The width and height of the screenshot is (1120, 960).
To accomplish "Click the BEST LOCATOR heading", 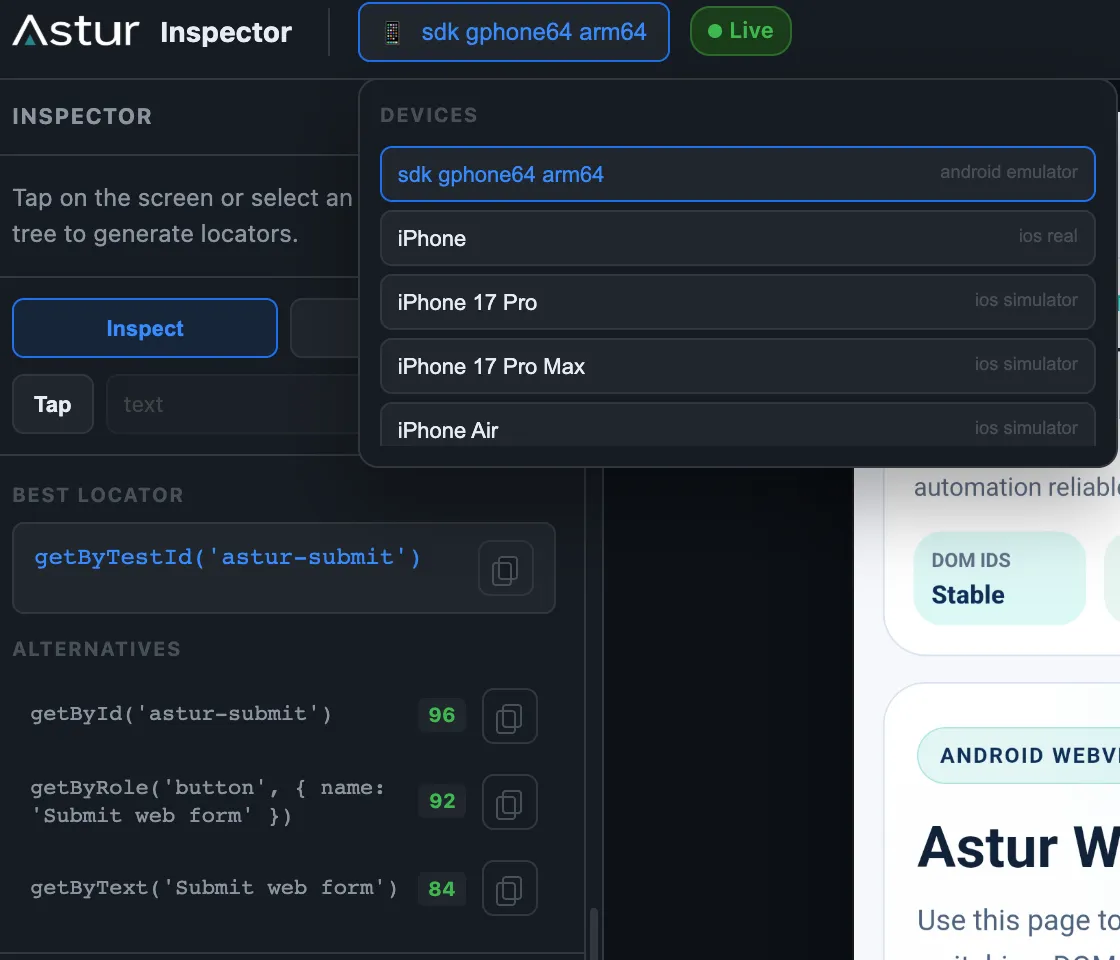I will coord(98,495).
